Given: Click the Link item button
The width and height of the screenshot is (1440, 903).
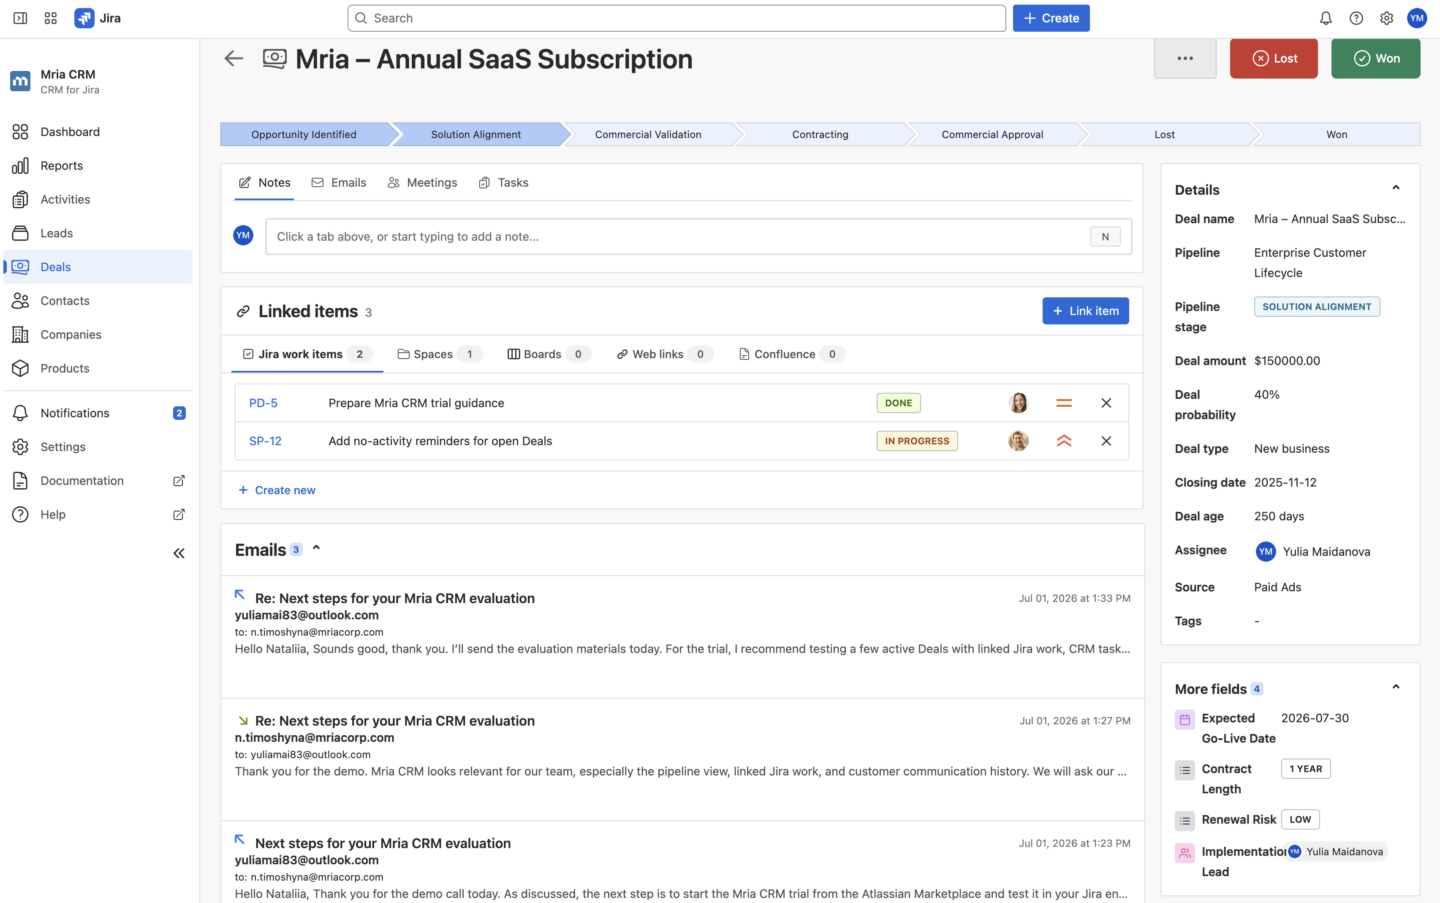Looking at the screenshot, I should (x=1086, y=311).
